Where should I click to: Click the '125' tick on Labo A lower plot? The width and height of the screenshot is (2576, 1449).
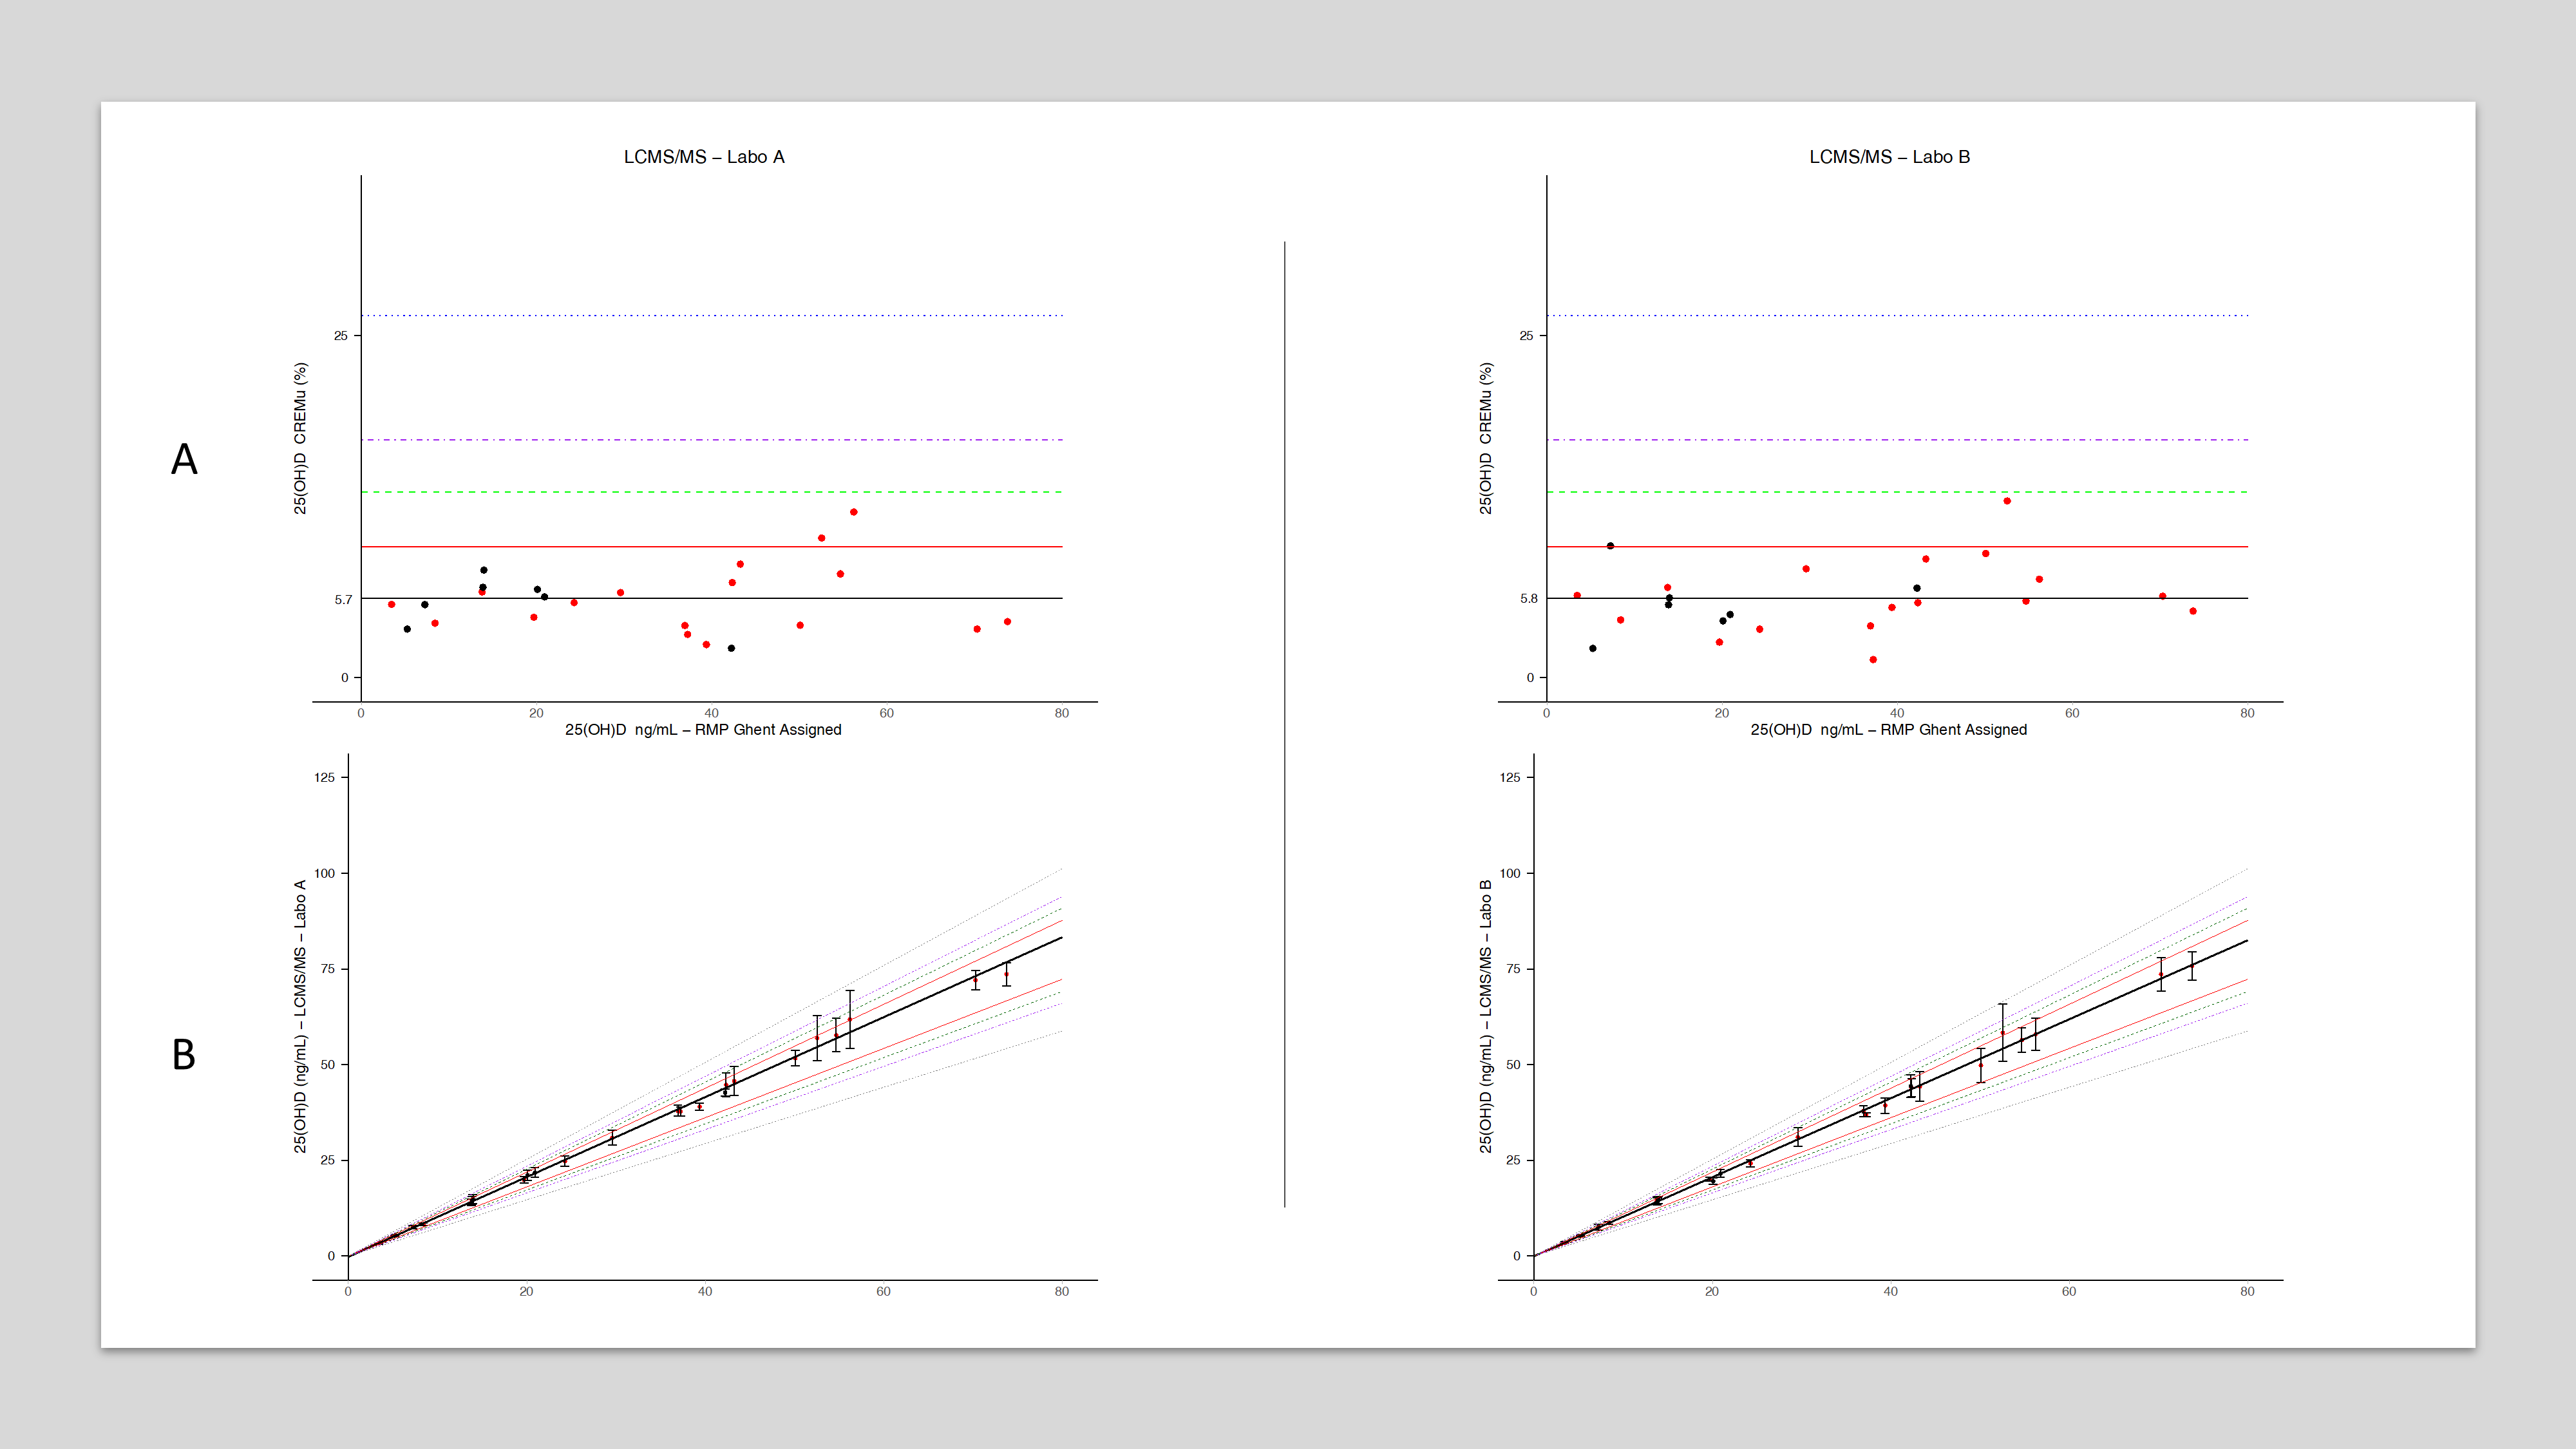tap(325, 777)
